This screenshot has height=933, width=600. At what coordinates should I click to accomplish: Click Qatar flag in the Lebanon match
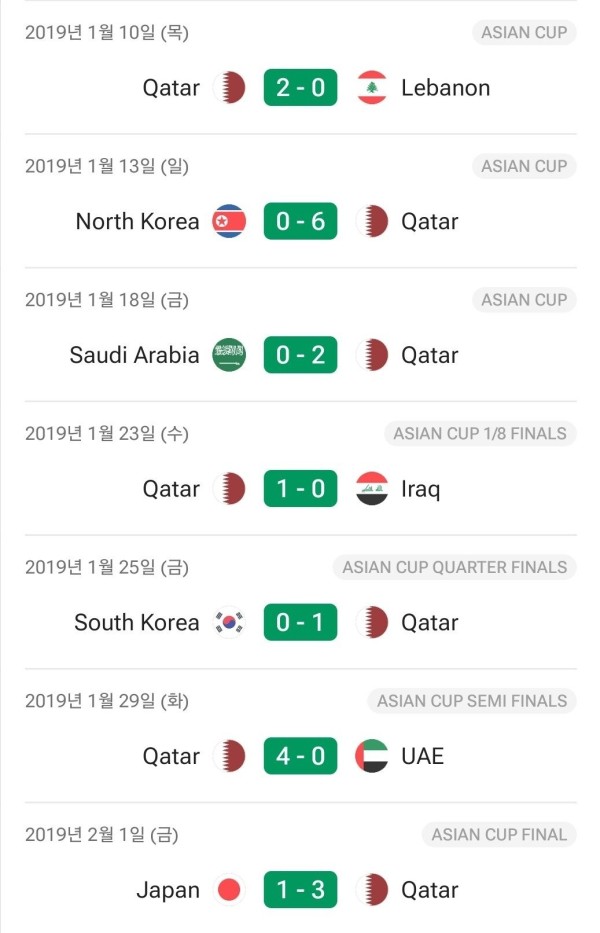tap(229, 87)
